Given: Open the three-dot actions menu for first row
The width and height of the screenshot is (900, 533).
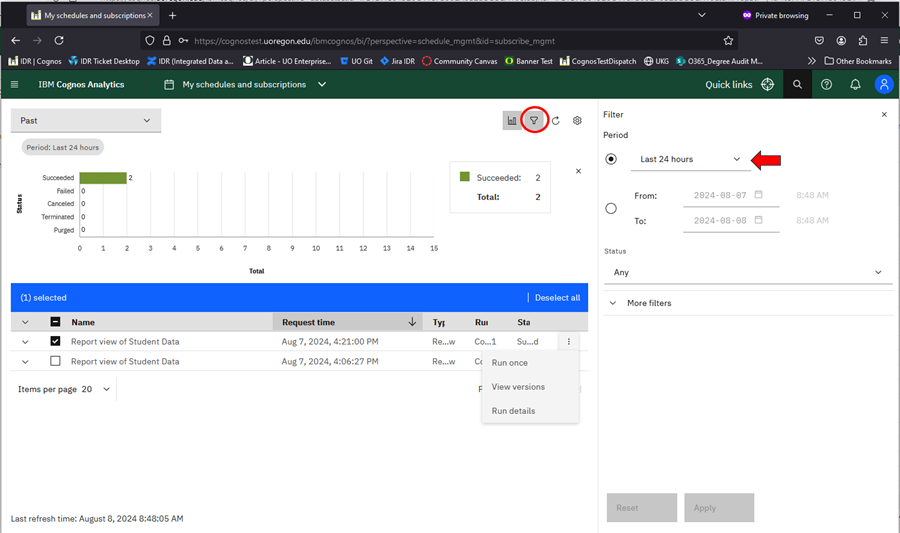Looking at the screenshot, I should coord(569,341).
